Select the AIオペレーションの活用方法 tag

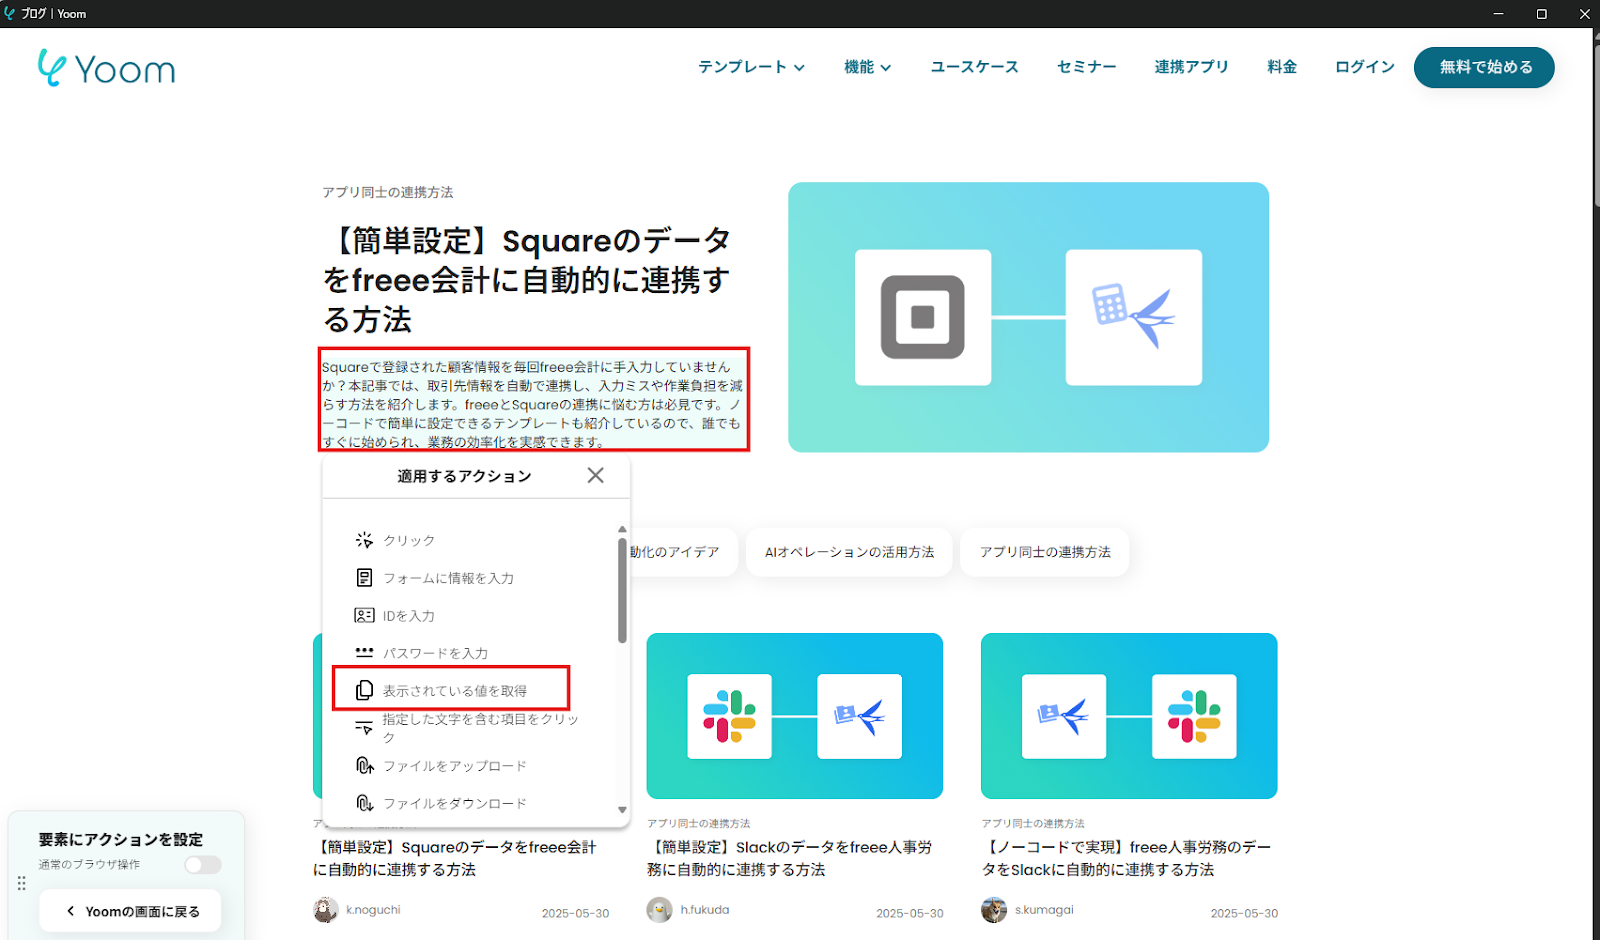[x=849, y=552]
